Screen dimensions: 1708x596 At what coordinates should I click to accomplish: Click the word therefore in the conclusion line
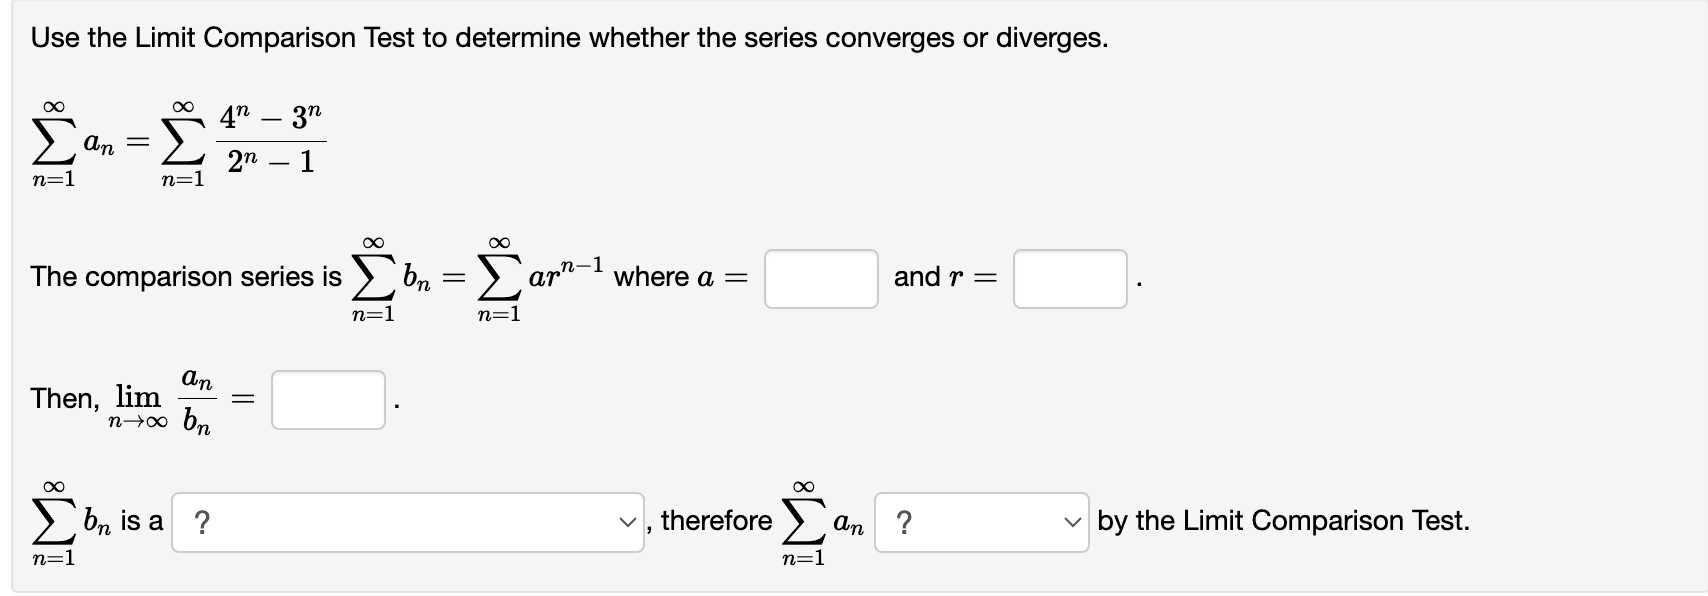716,521
